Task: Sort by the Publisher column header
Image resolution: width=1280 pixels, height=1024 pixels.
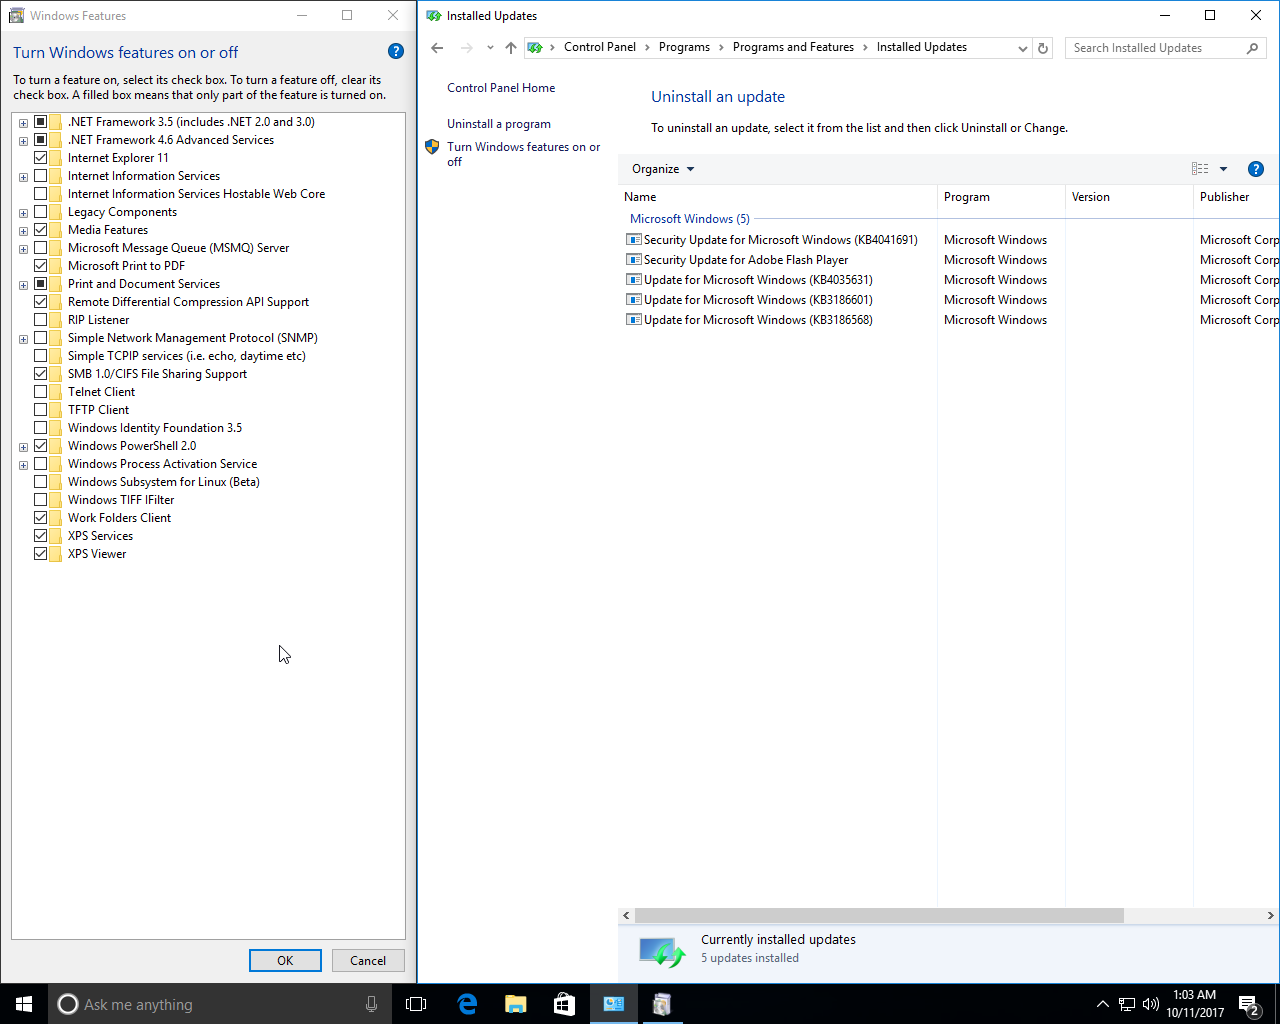Action: (1237, 197)
